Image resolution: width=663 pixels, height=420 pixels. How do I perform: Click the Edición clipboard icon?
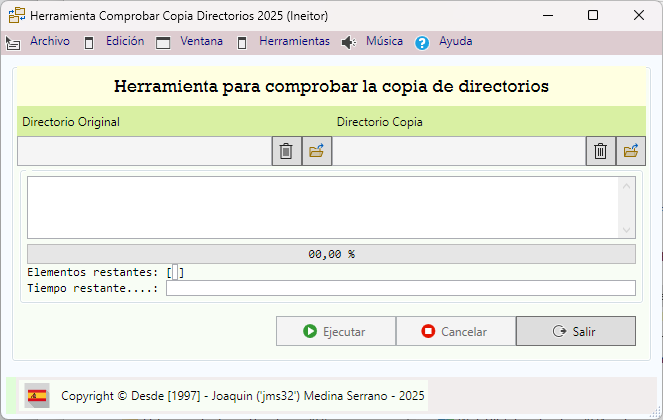tap(89, 43)
